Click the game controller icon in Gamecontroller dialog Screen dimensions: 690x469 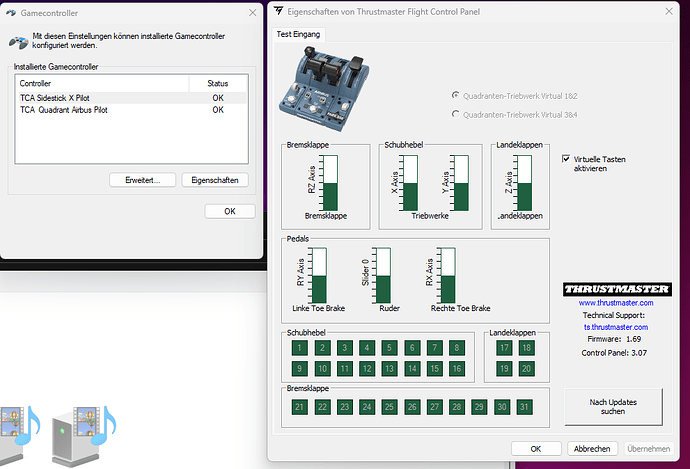click(x=19, y=43)
